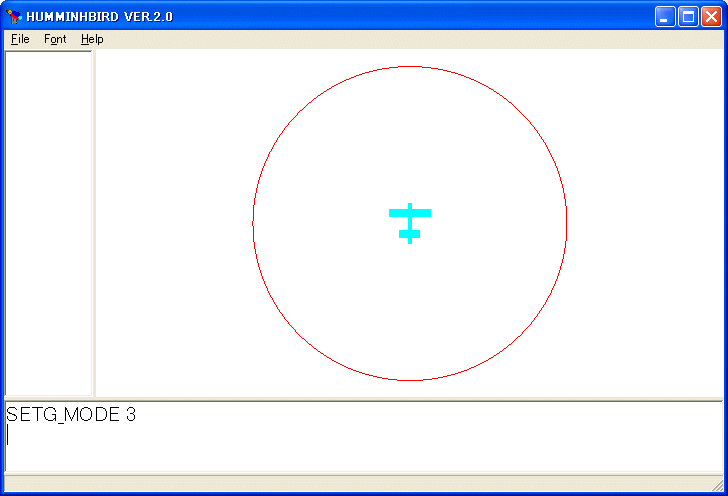
Task: Close the Humminhbird window
Action: tap(711, 17)
